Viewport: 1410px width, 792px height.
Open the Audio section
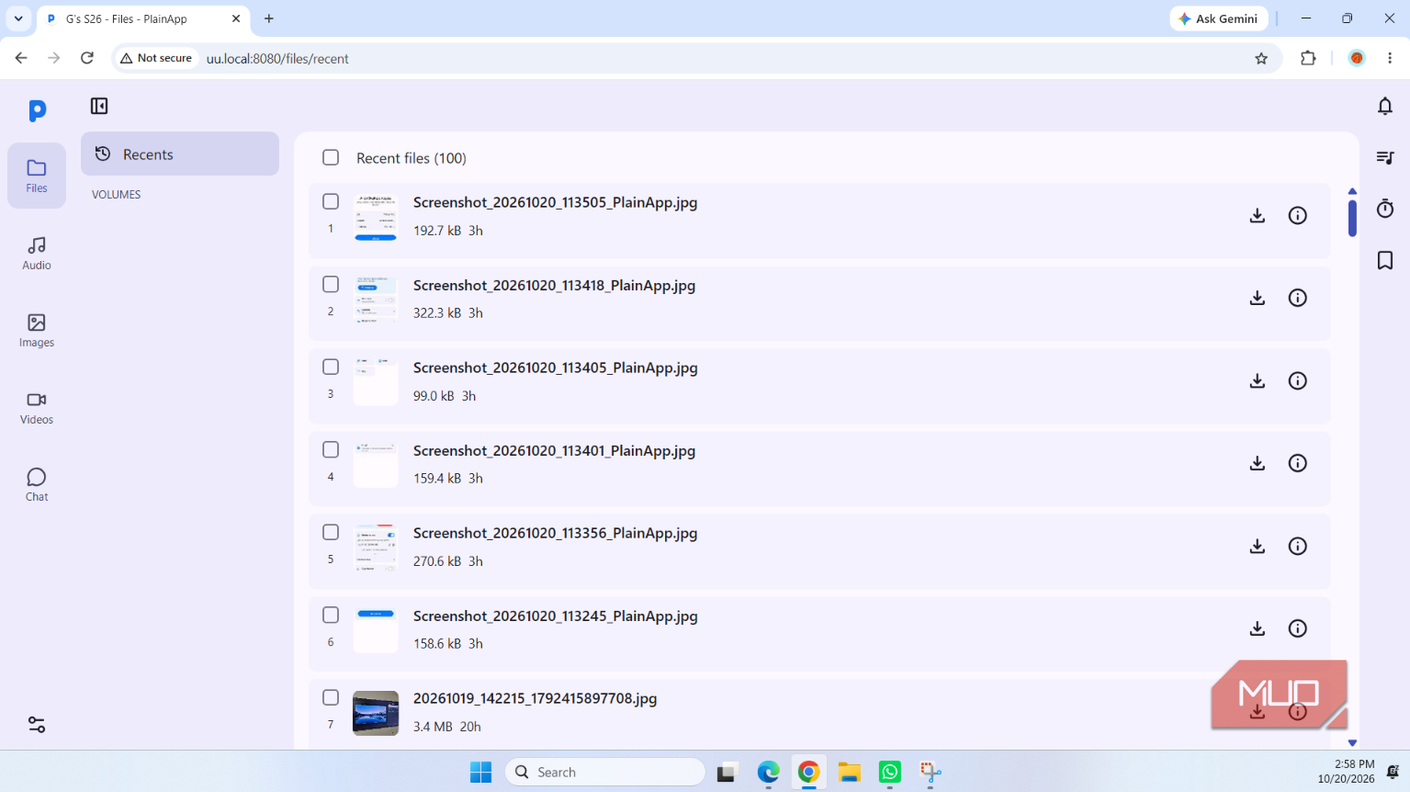point(36,253)
